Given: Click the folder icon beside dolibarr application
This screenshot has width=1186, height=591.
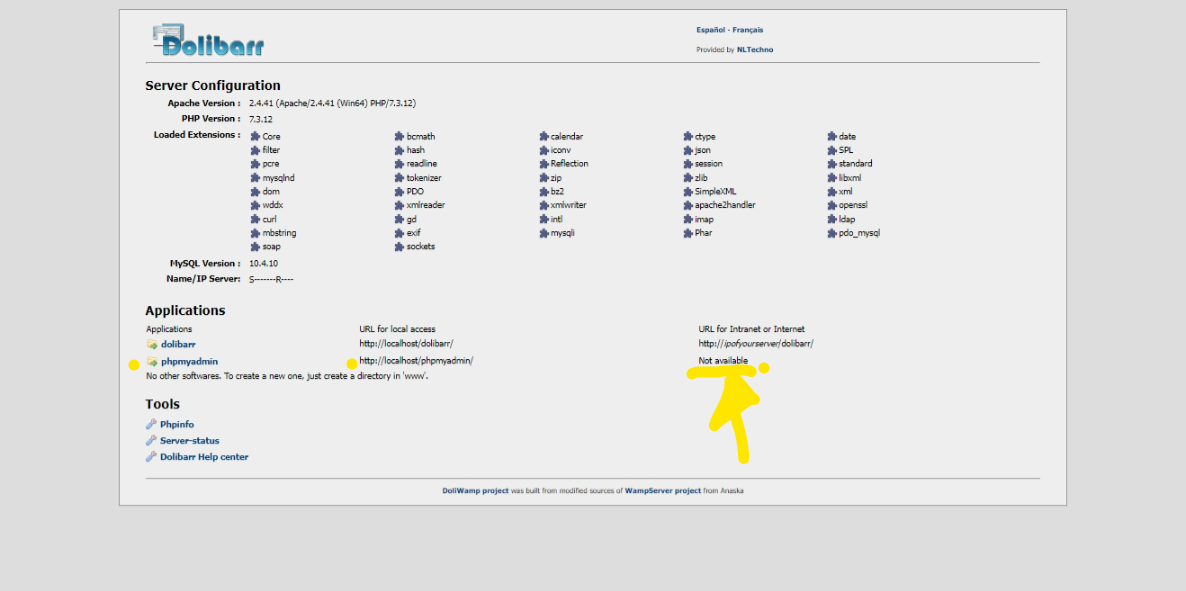Looking at the screenshot, I should [152, 344].
